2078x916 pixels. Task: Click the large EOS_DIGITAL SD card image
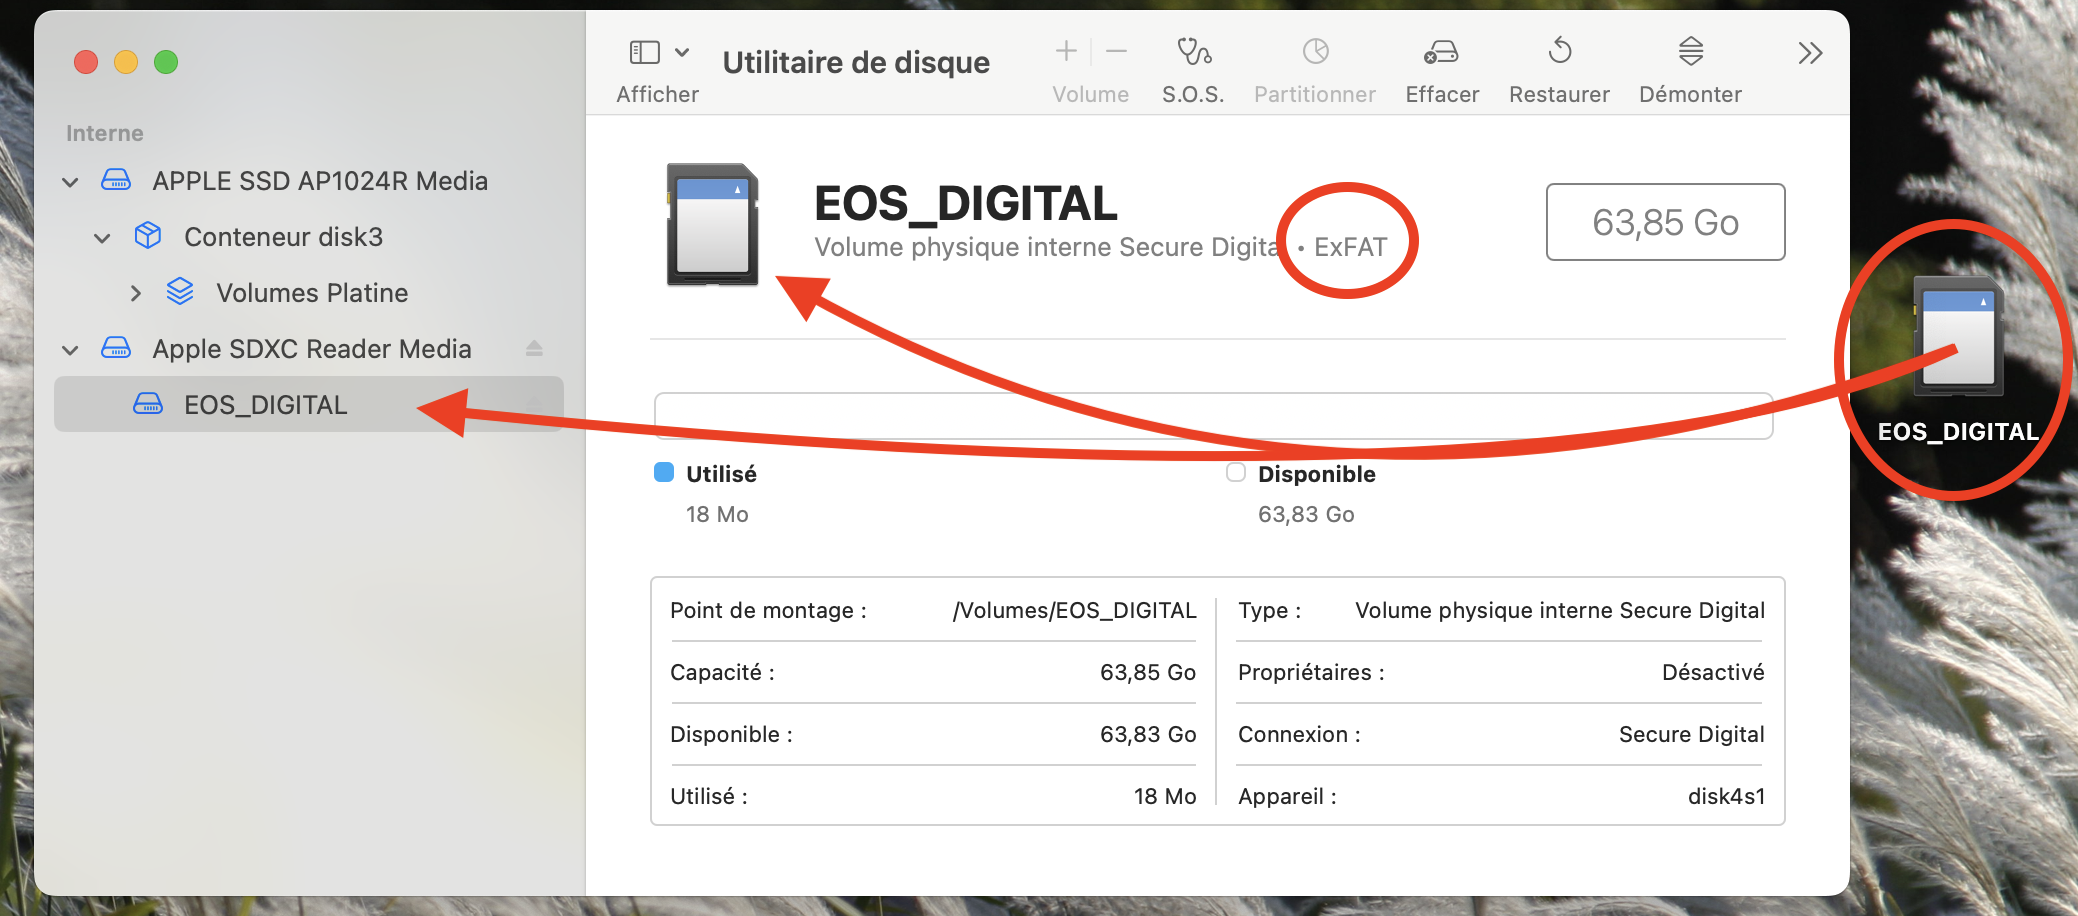point(712,224)
